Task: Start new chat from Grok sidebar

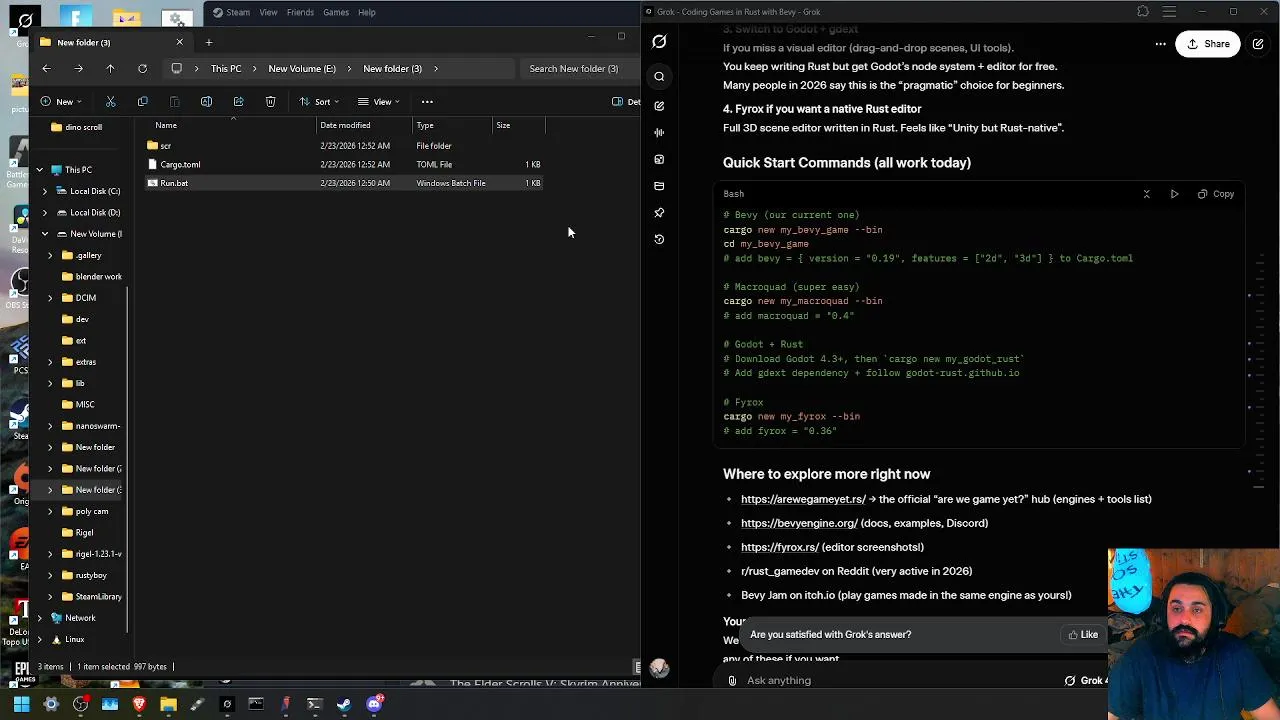Action: [659, 105]
